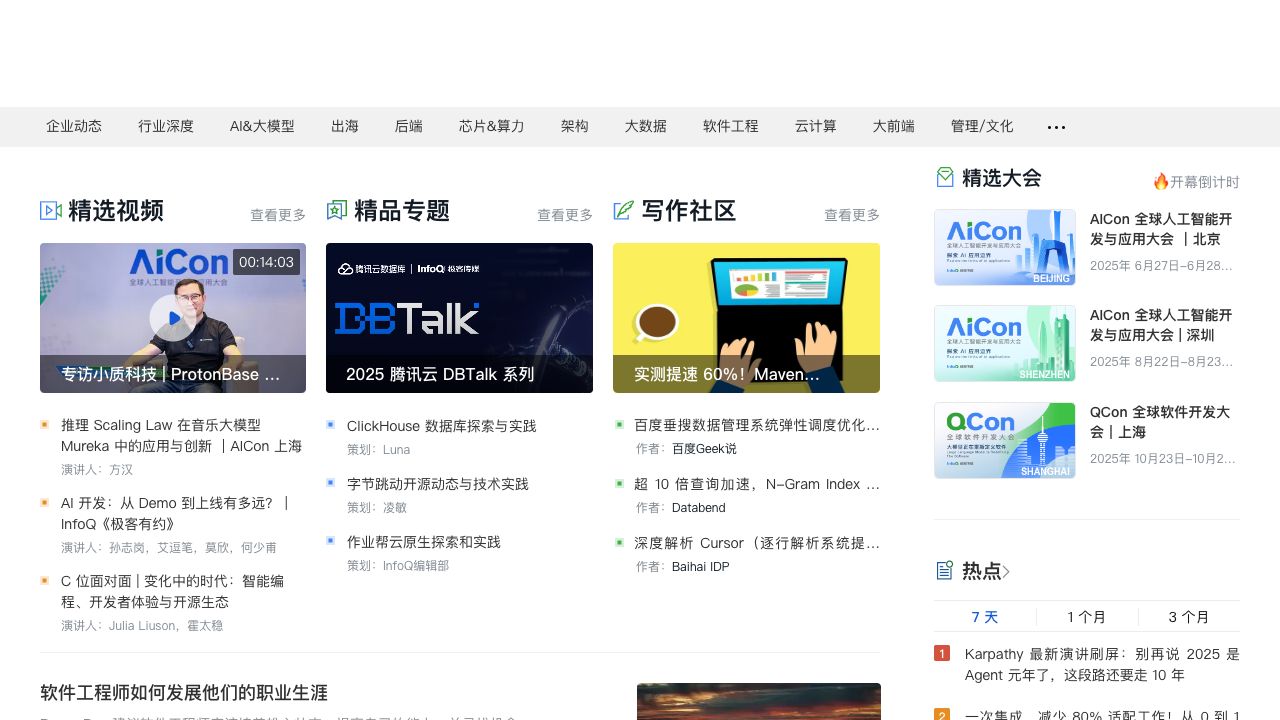The image size is (1280, 720).
Task: Click the number 1 hot-rank badge
Action: 942,654
